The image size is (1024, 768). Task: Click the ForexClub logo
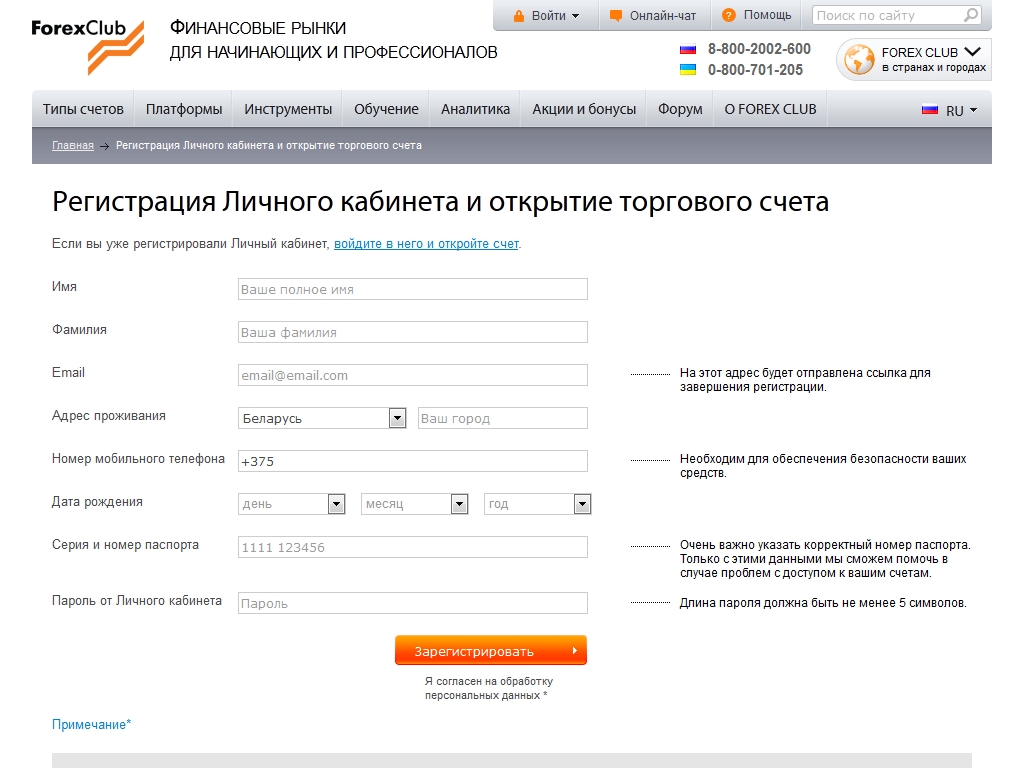pyautogui.click(x=88, y=45)
